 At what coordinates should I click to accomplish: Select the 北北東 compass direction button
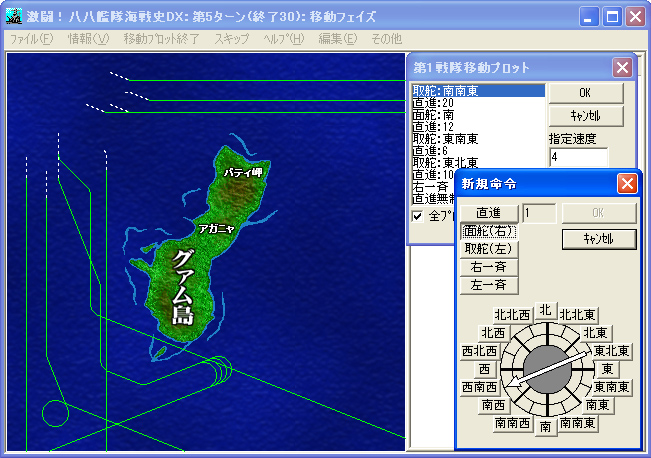(580, 315)
